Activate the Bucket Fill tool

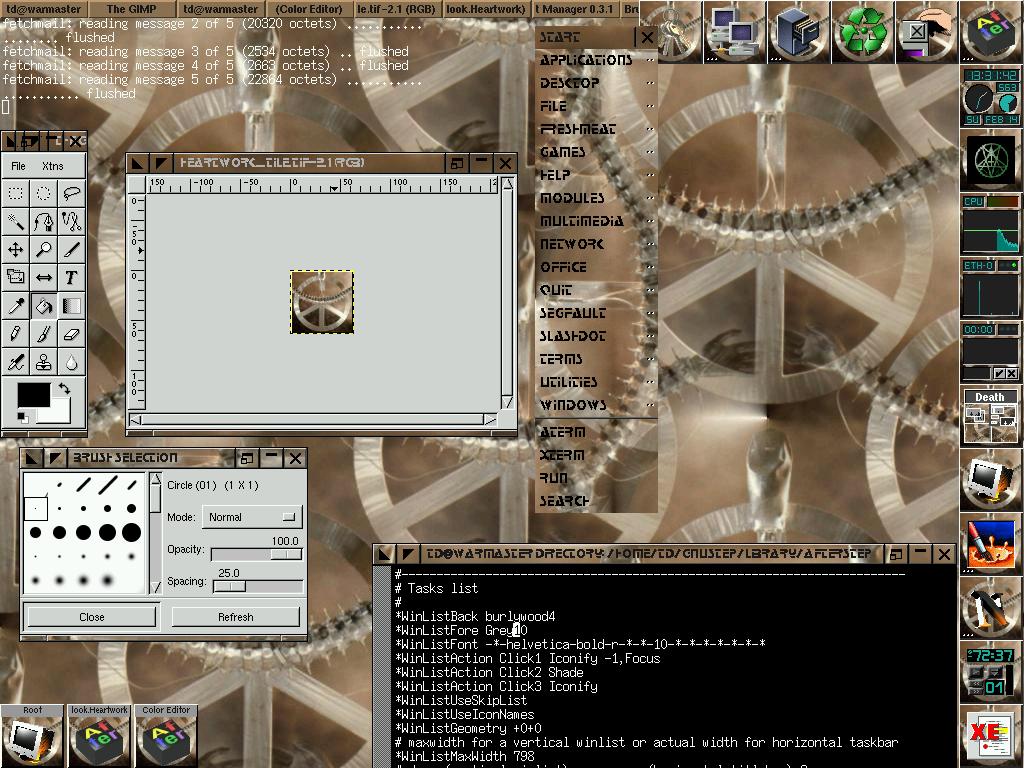point(44,306)
